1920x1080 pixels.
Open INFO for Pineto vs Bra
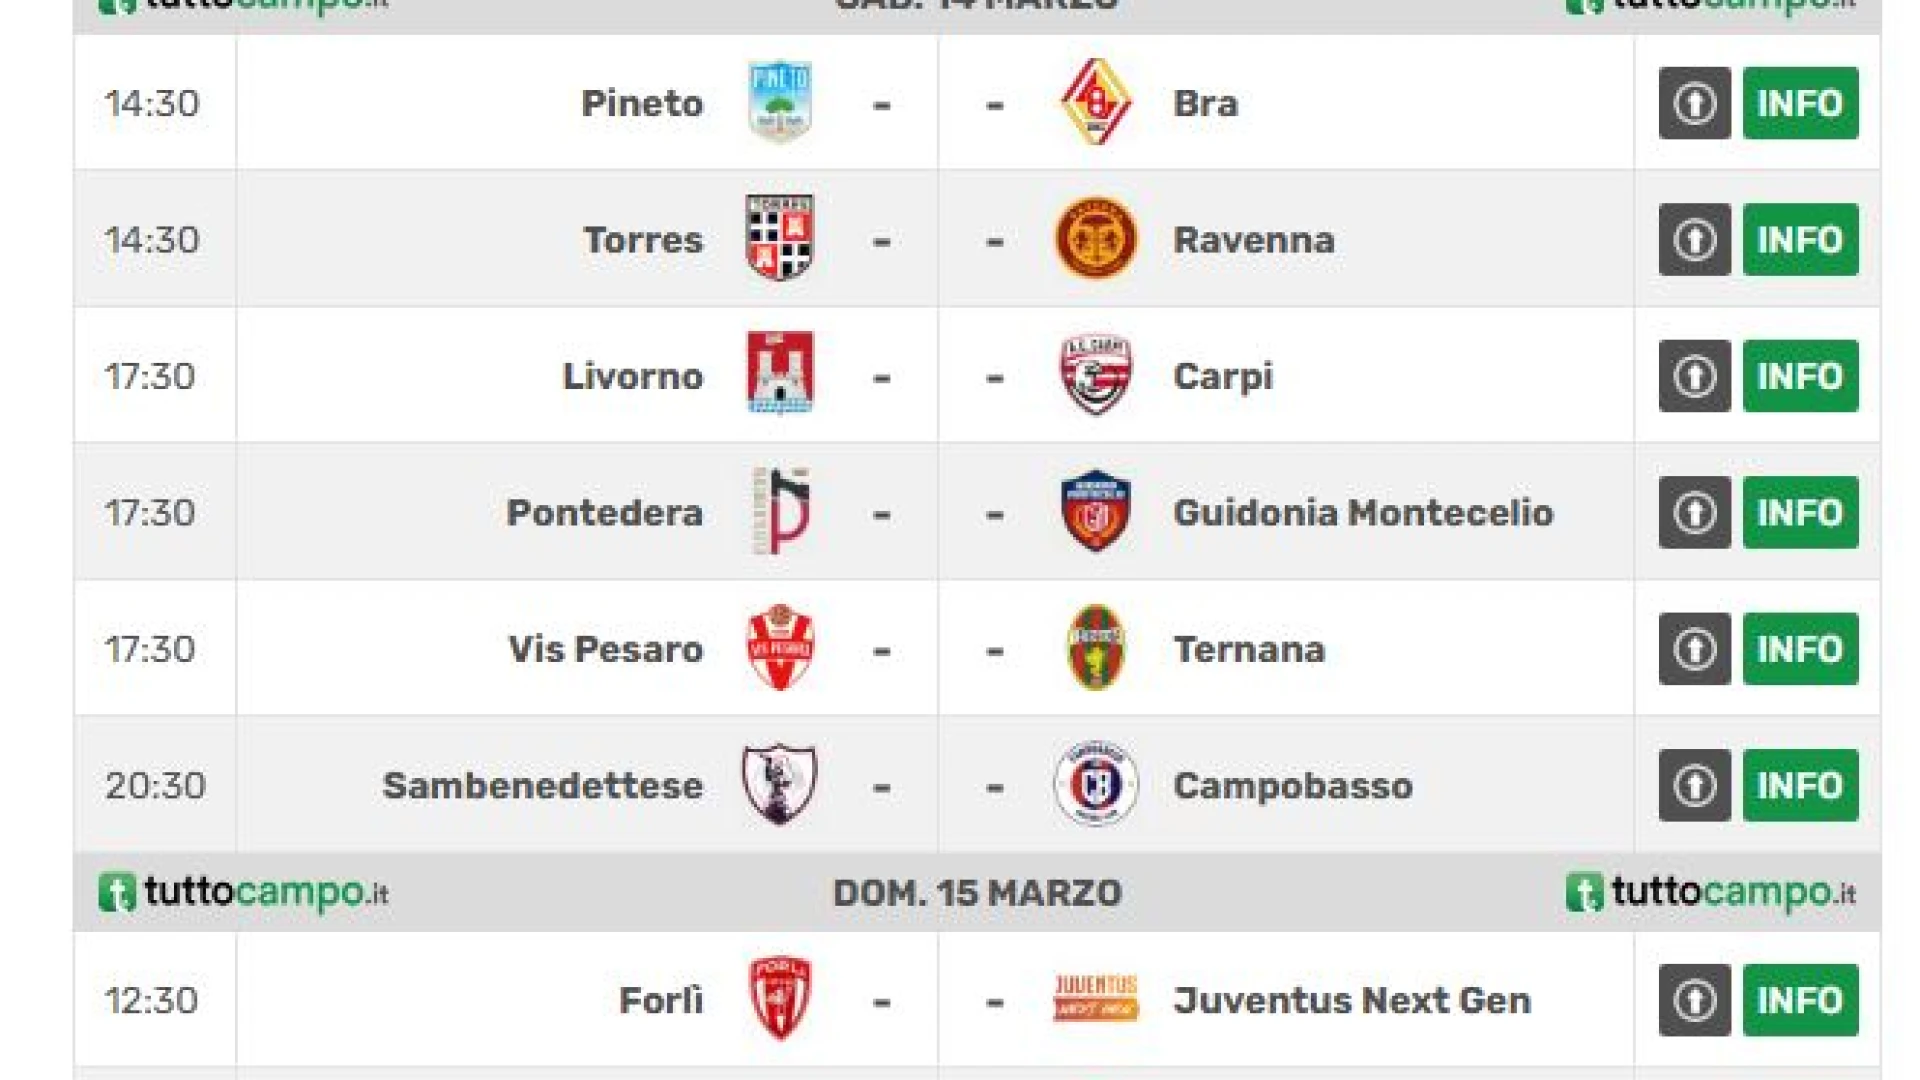click(x=1800, y=103)
